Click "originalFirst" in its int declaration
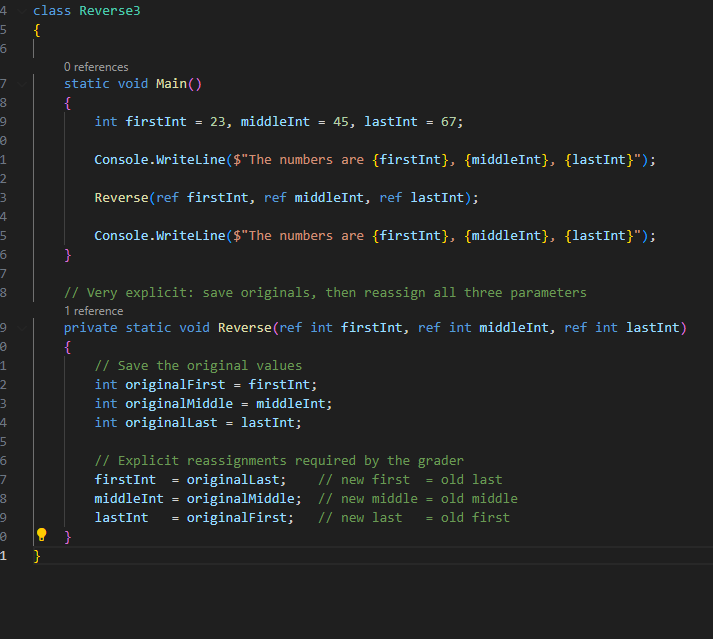Screen dimensions: 713x639 click(175, 385)
